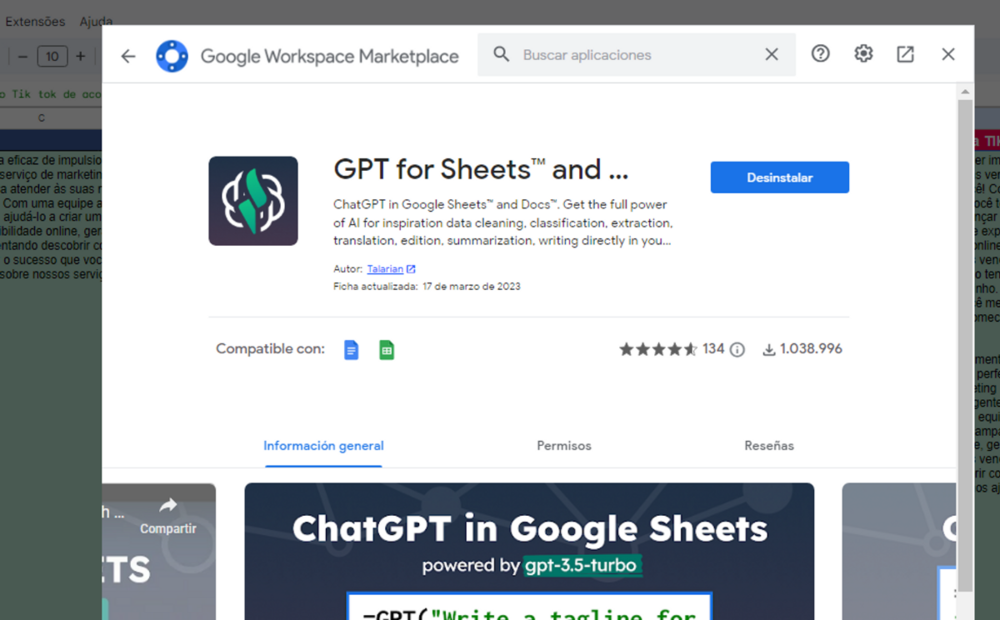The image size is (1000, 620).
Task: Go back with the Marketplace back arrow
Action: click(128, 56)
